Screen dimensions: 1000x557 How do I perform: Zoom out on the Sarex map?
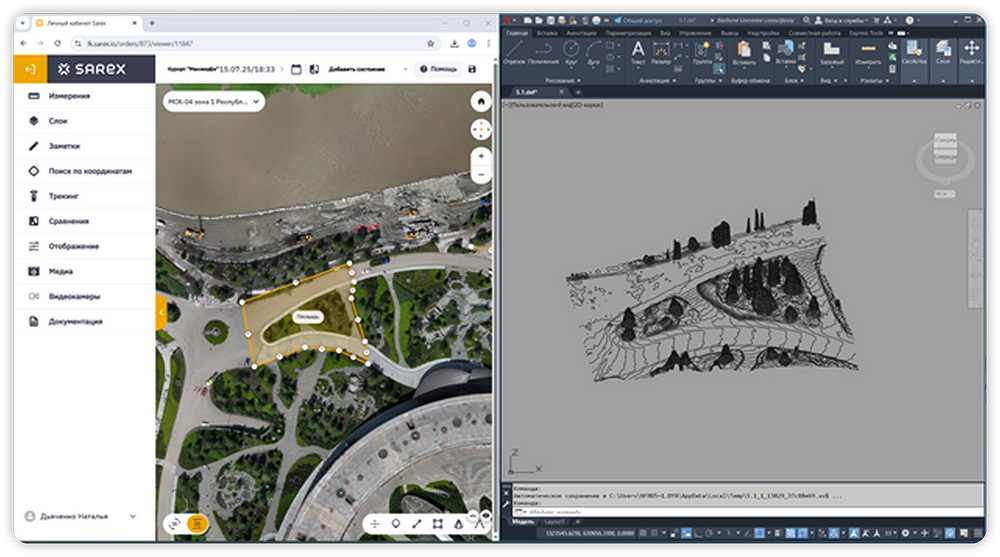click(481, 175)
